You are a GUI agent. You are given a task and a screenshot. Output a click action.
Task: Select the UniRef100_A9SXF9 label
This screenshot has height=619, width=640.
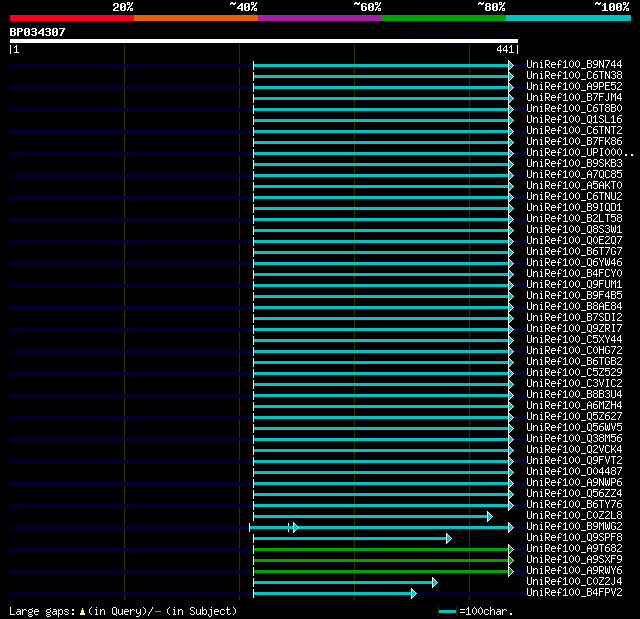[574, 560]
